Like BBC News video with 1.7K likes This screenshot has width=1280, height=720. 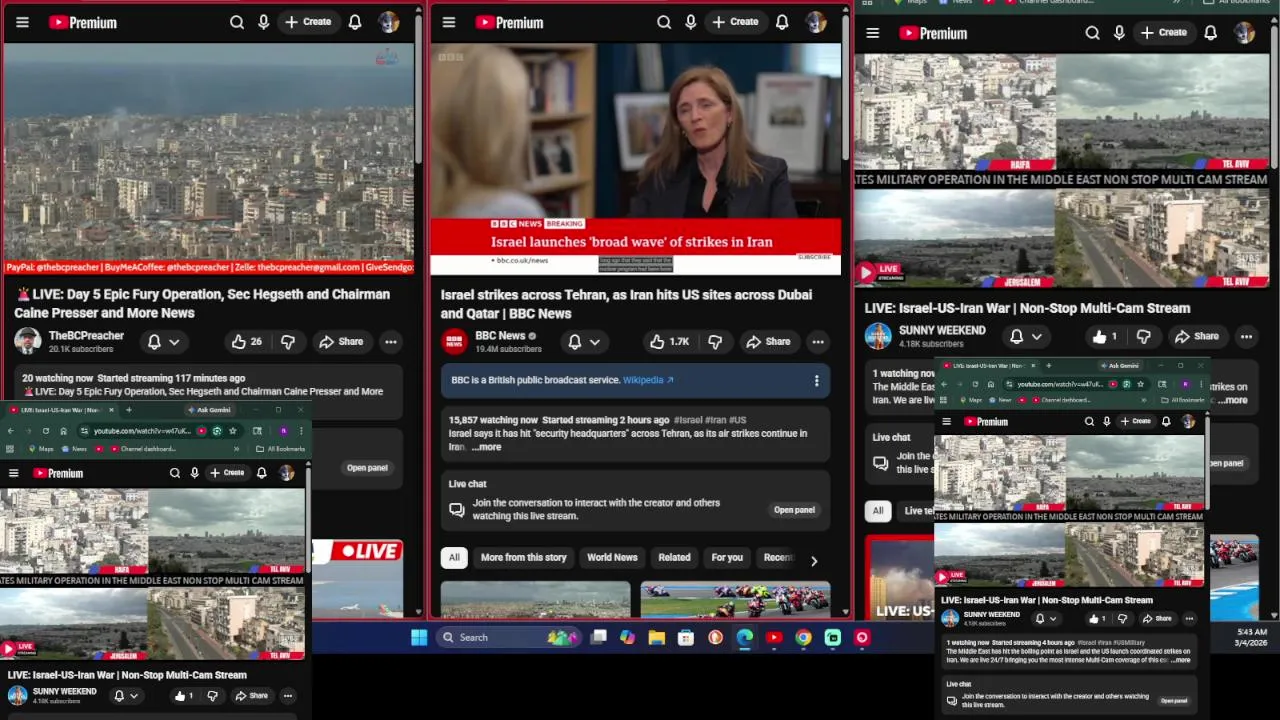[x=670, y=342]
